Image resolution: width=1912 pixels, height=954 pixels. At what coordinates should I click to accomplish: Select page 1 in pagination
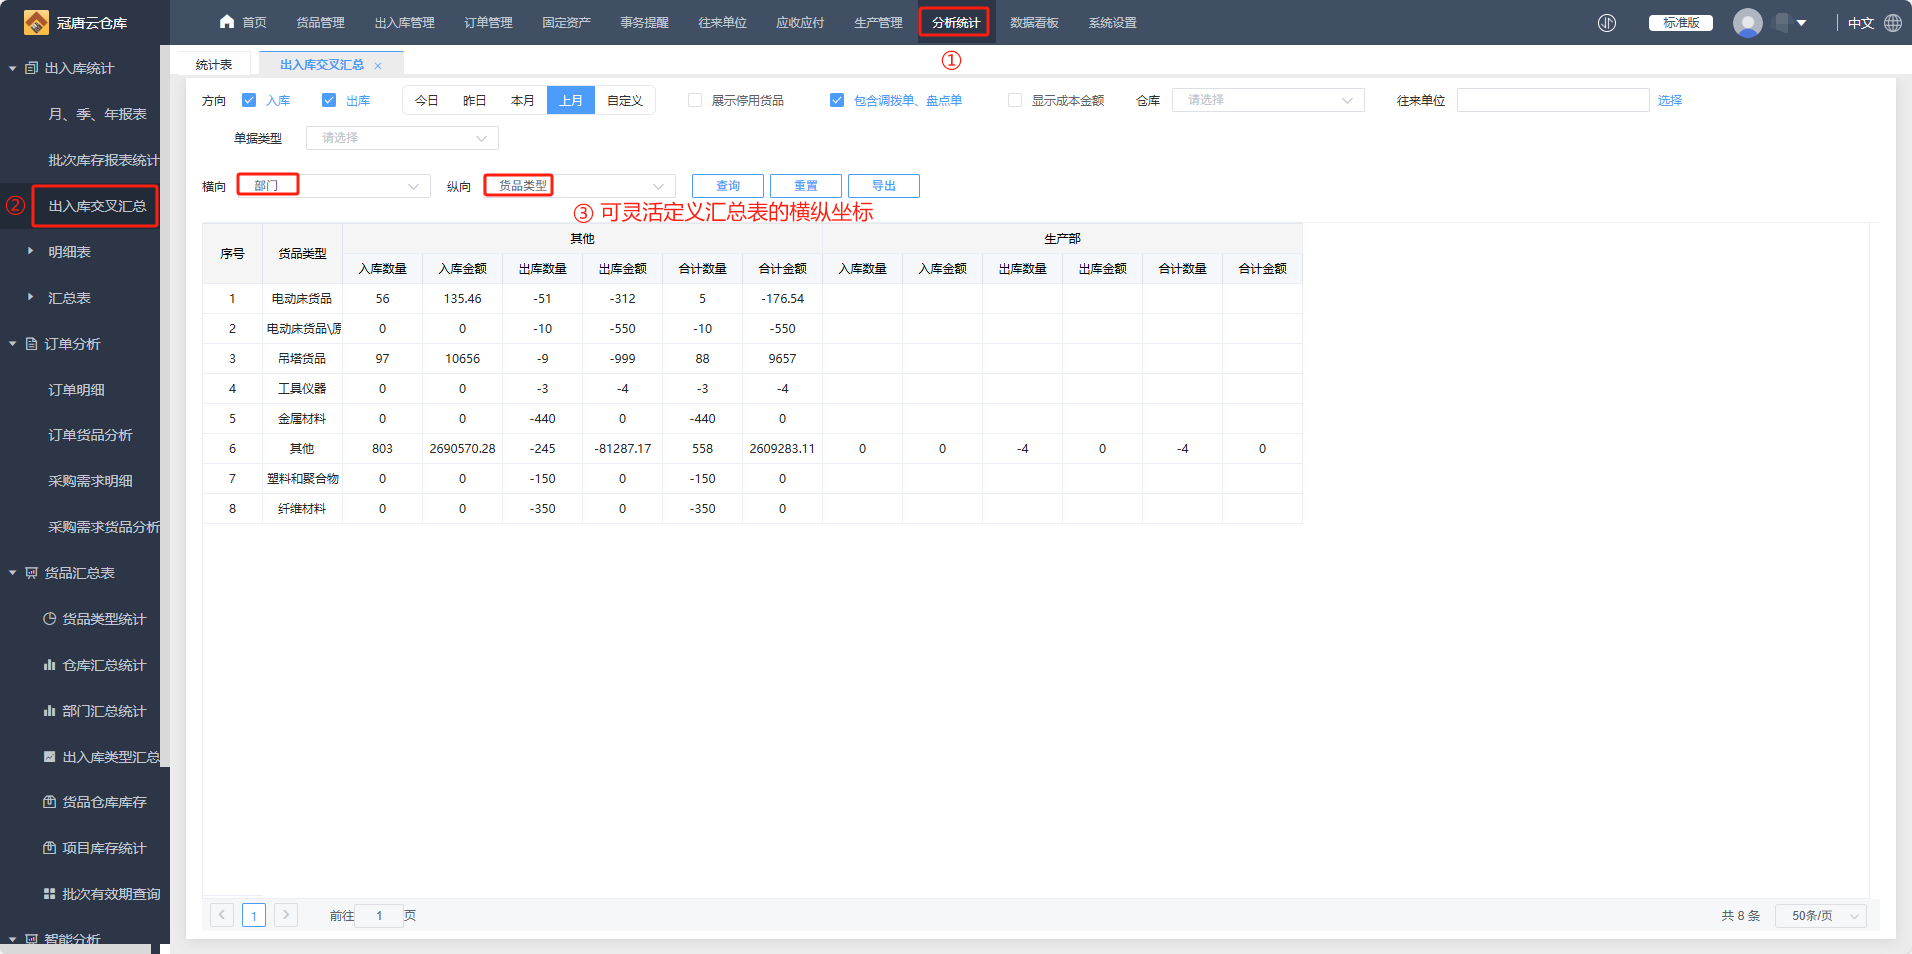[254, 914]
